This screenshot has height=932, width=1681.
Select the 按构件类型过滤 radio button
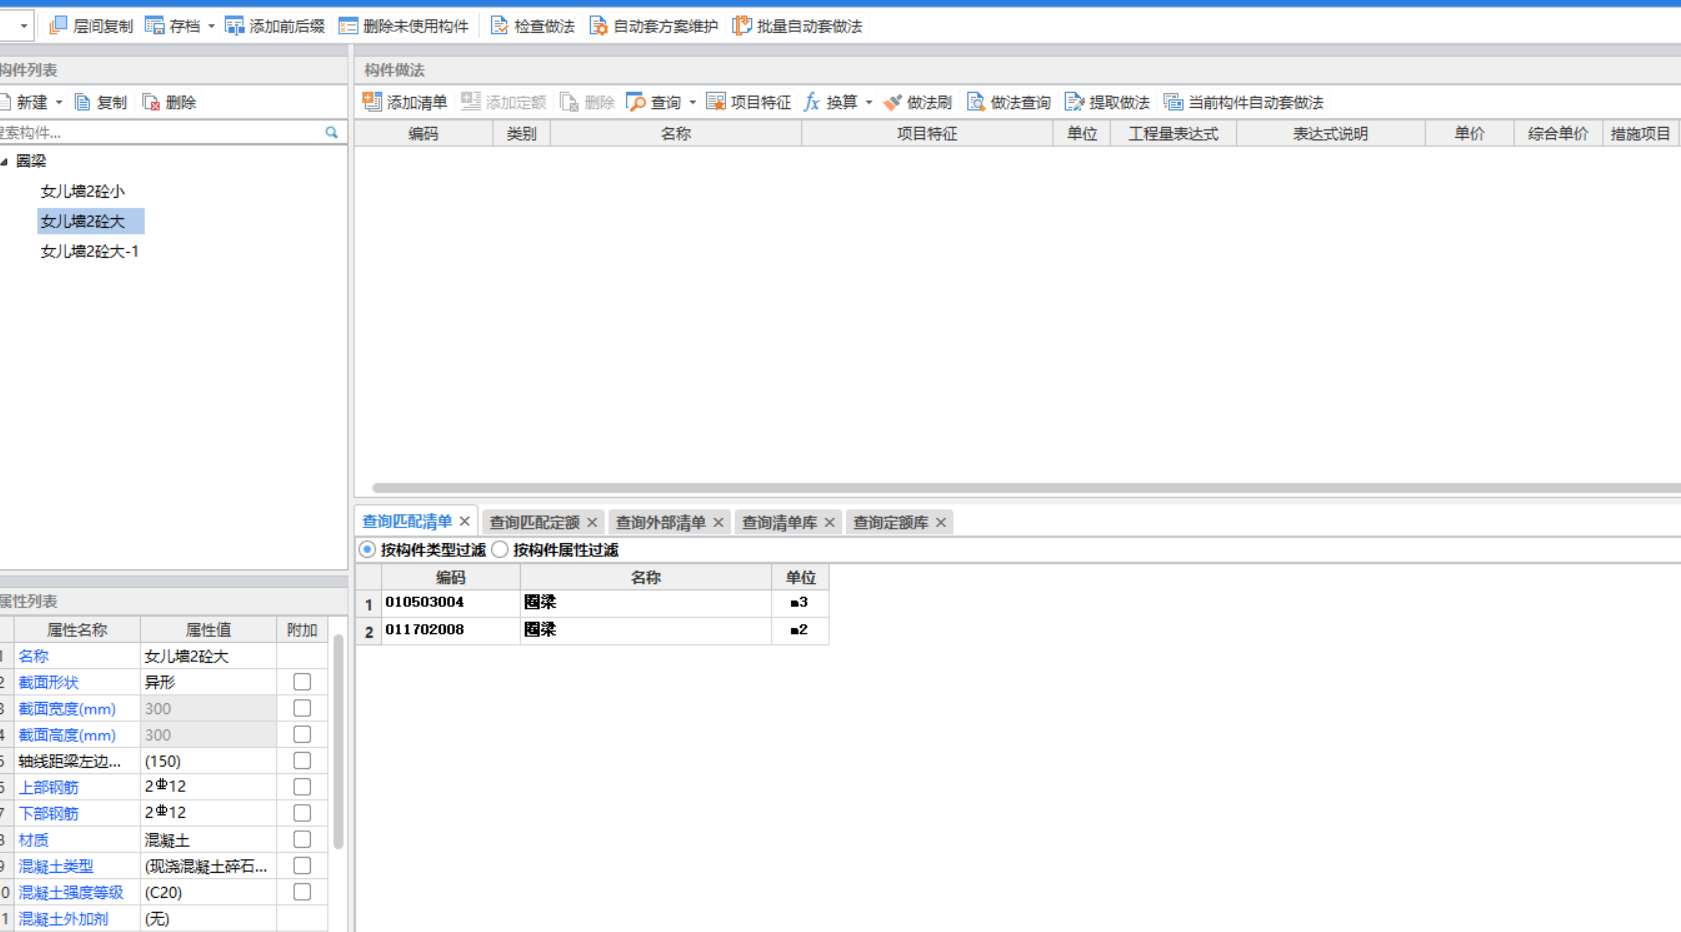(368, 550)
